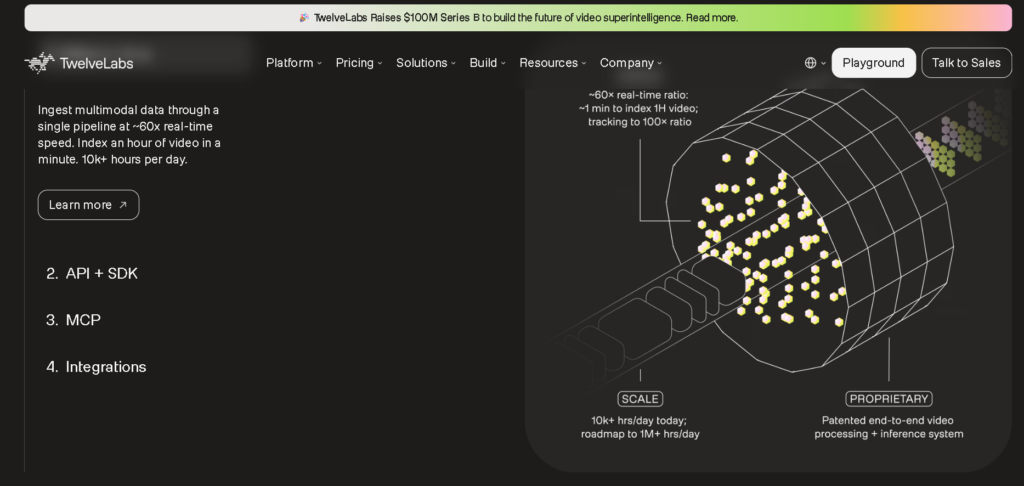The image size is (1024, 486).
Task: Click the PROPRIETARY label in diagram
Action: (888, 398)
